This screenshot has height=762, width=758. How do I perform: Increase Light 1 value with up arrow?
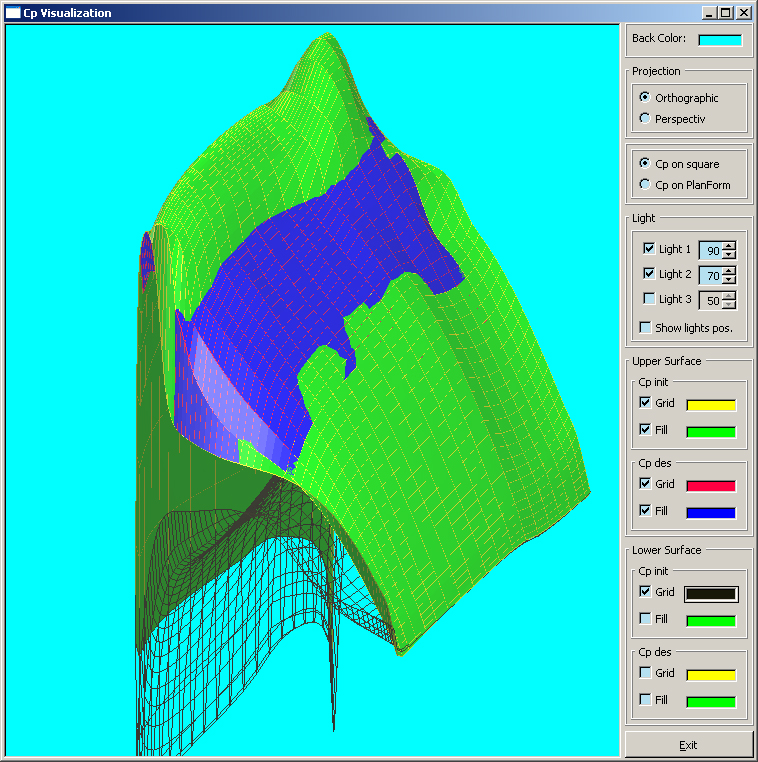click(729, 246)
